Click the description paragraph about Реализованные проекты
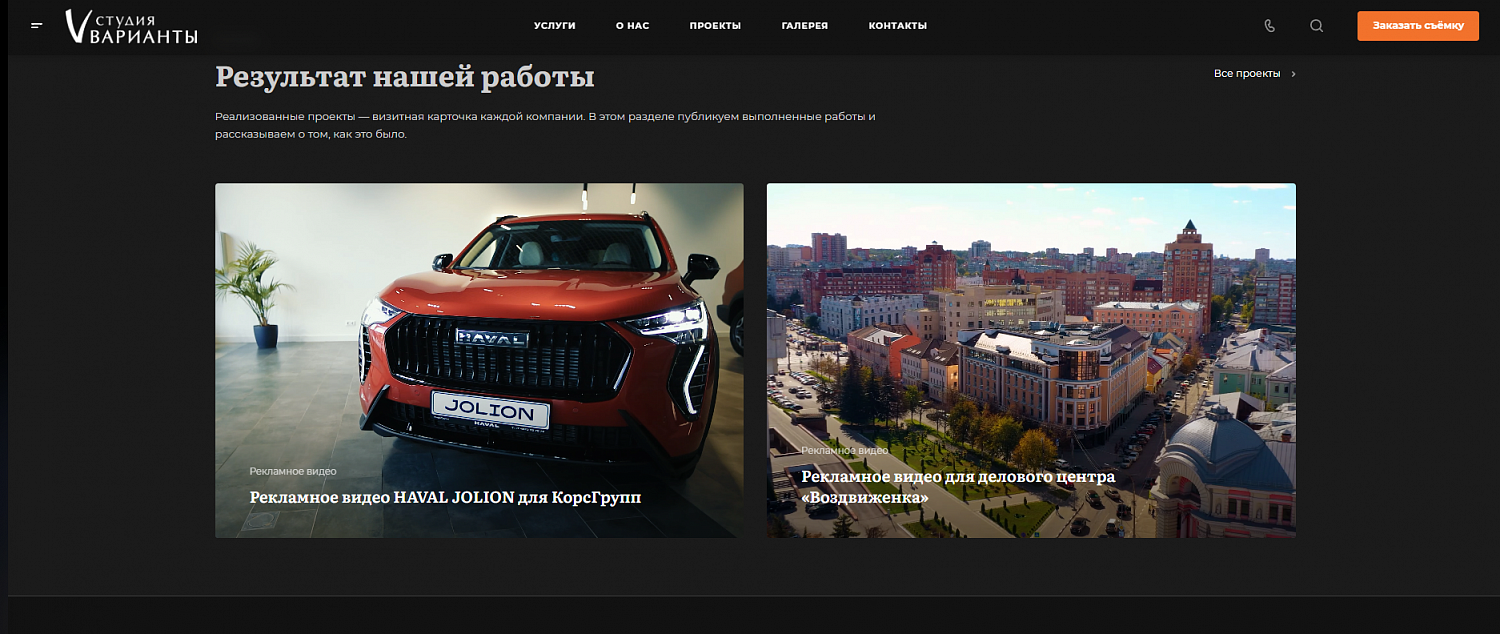This screenshot has width=1500, height=634. coord(545,125)
